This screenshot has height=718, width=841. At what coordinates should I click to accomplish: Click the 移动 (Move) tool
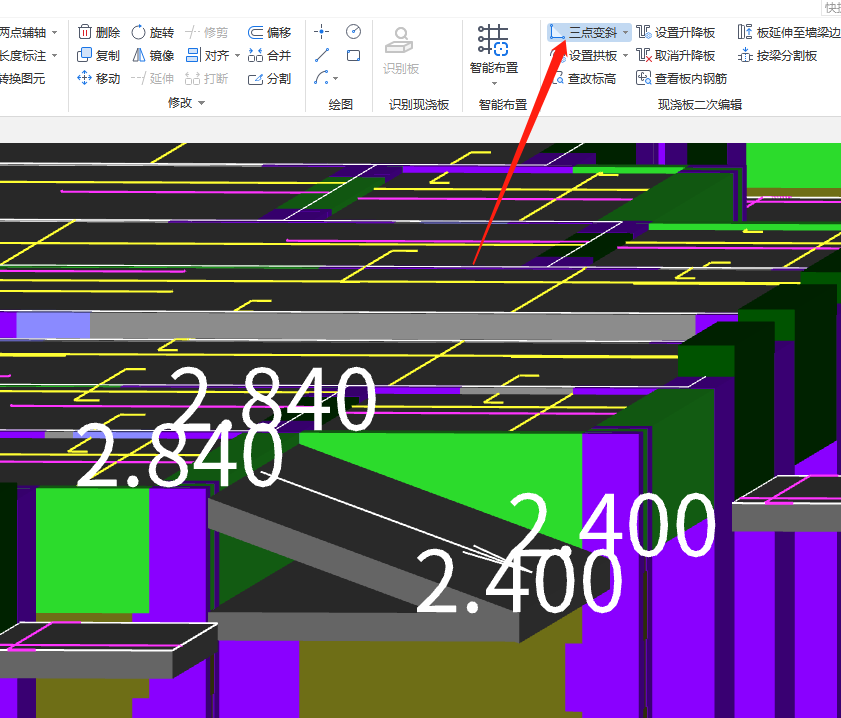pos(99,78)
